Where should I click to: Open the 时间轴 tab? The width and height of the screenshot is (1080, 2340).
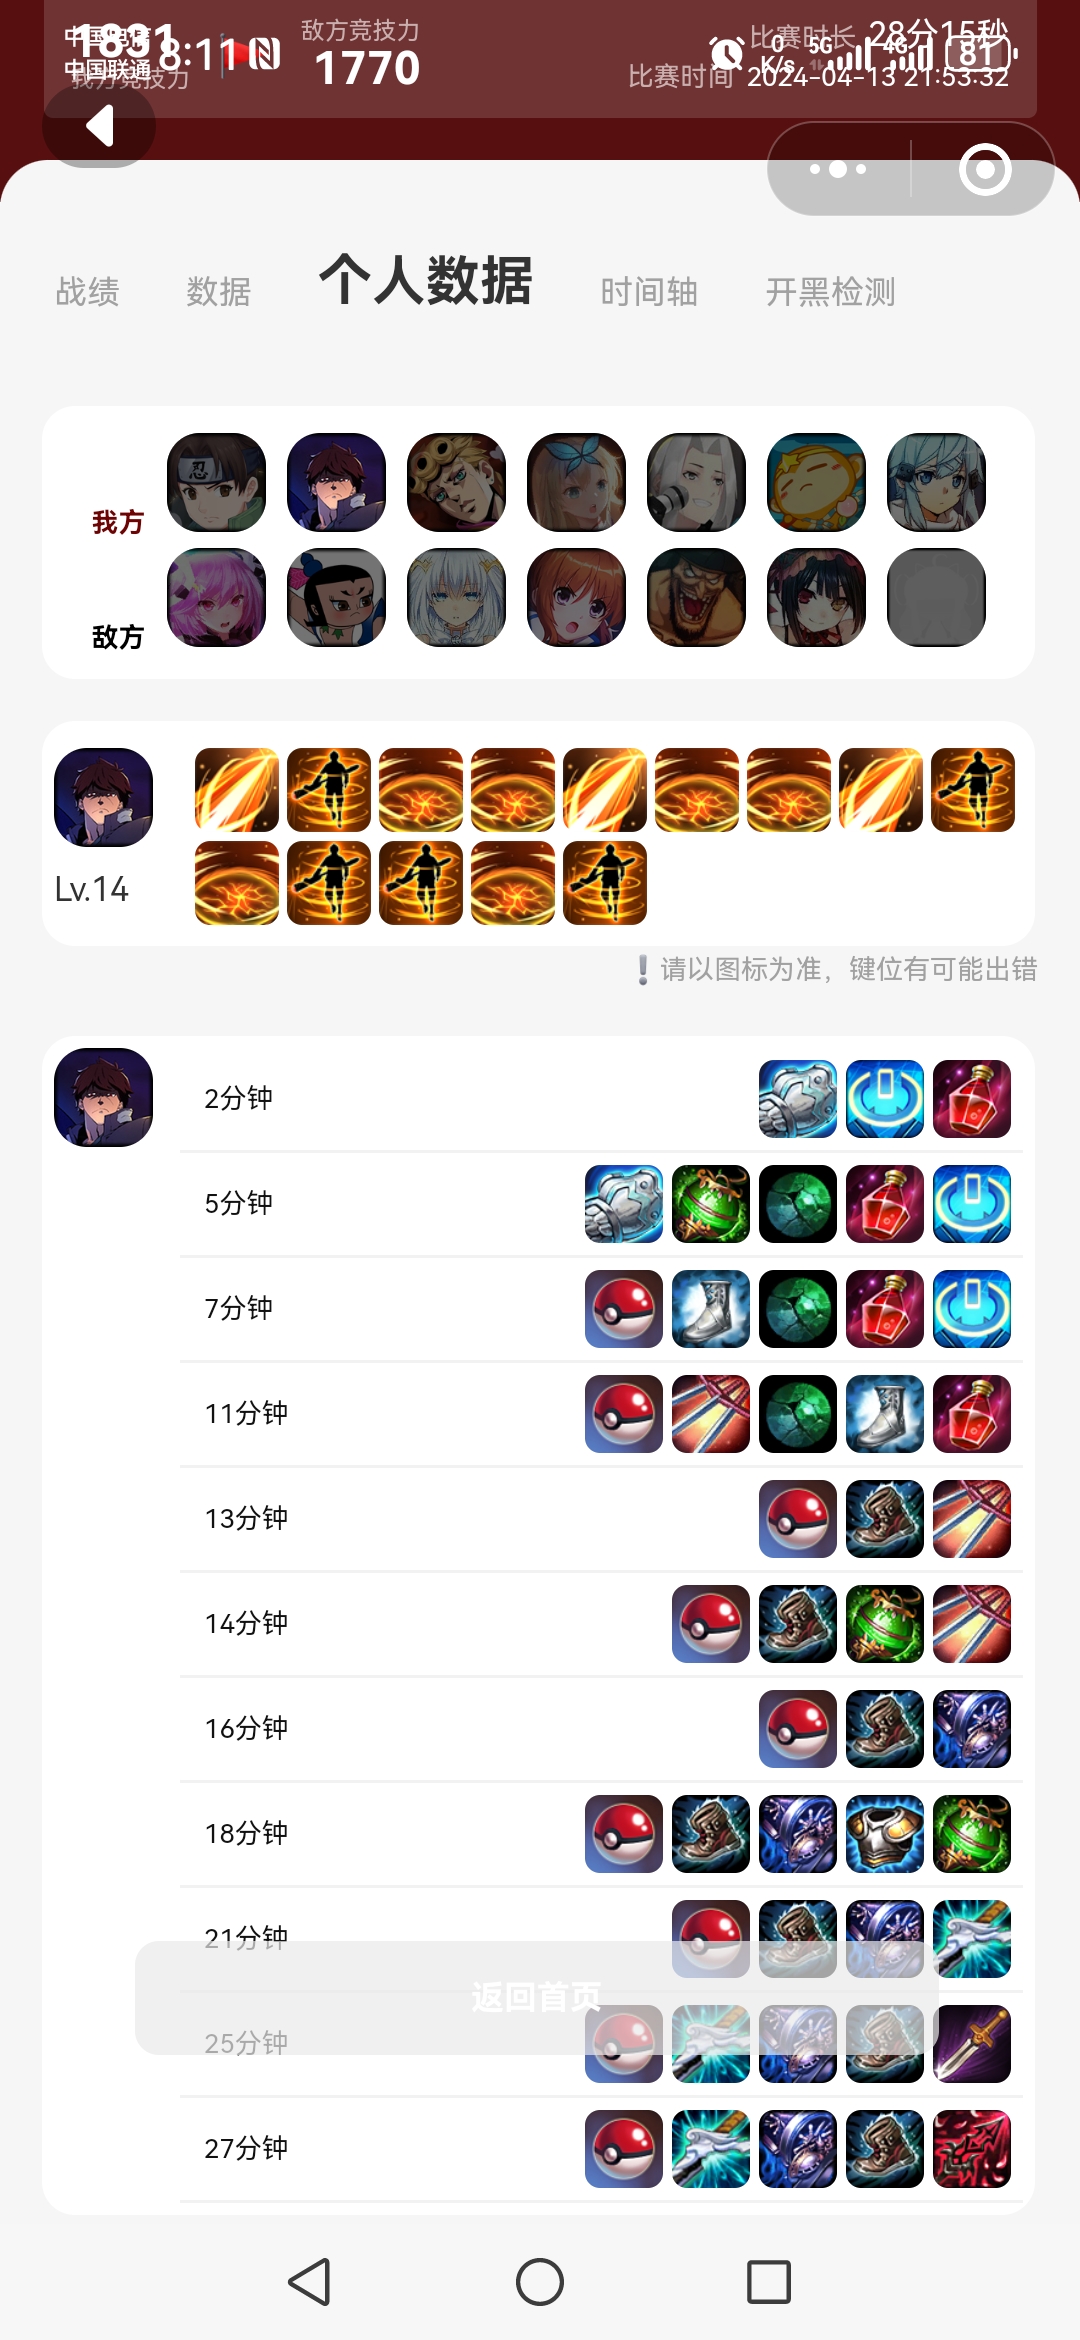pos(649,292)
